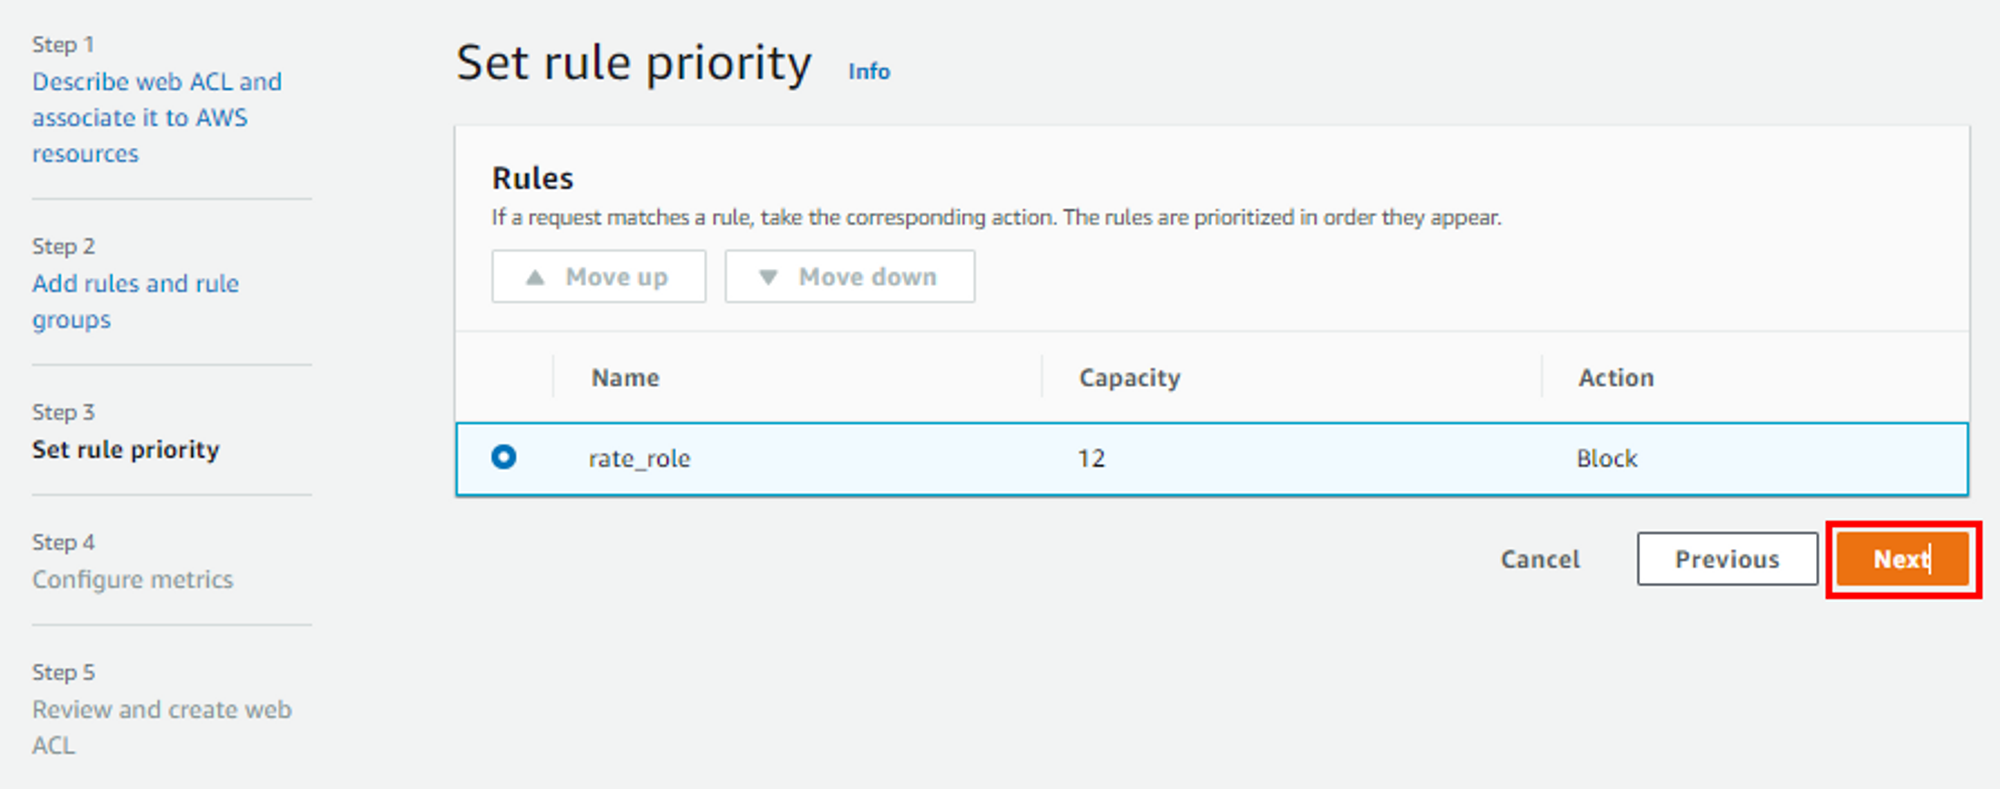
Task: Click the rate_role rule name
Action: (639, 458)
